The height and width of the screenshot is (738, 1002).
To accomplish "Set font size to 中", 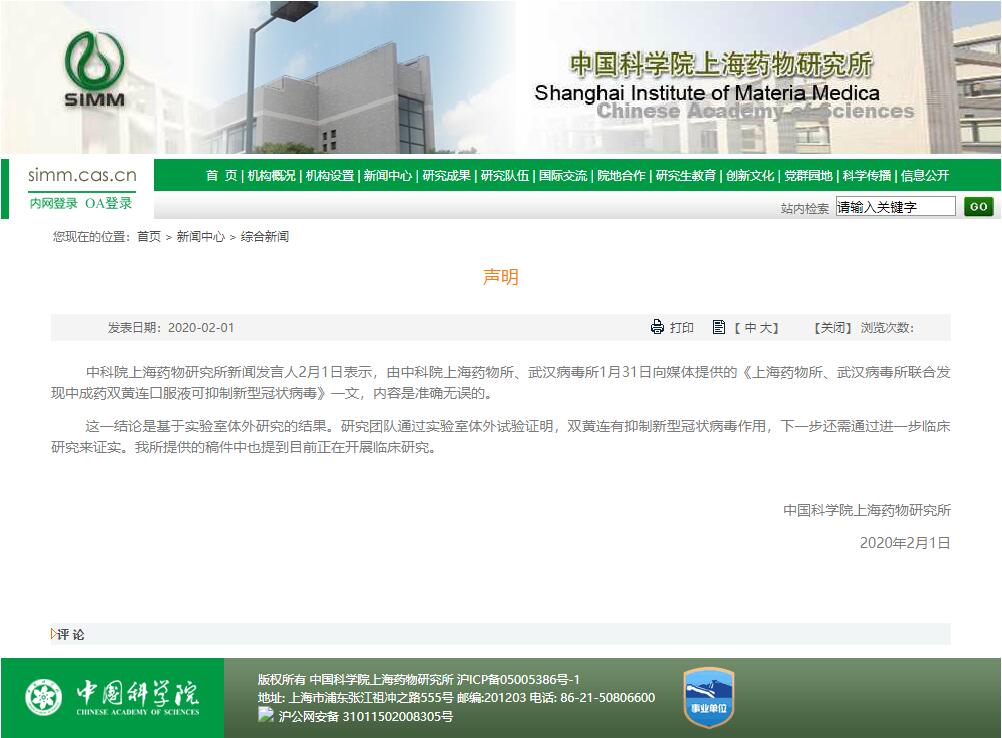I will (x=750, y=328).
